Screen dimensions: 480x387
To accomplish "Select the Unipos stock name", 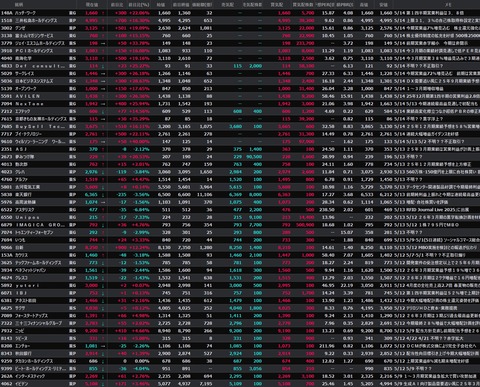I will tap(28, 217).
